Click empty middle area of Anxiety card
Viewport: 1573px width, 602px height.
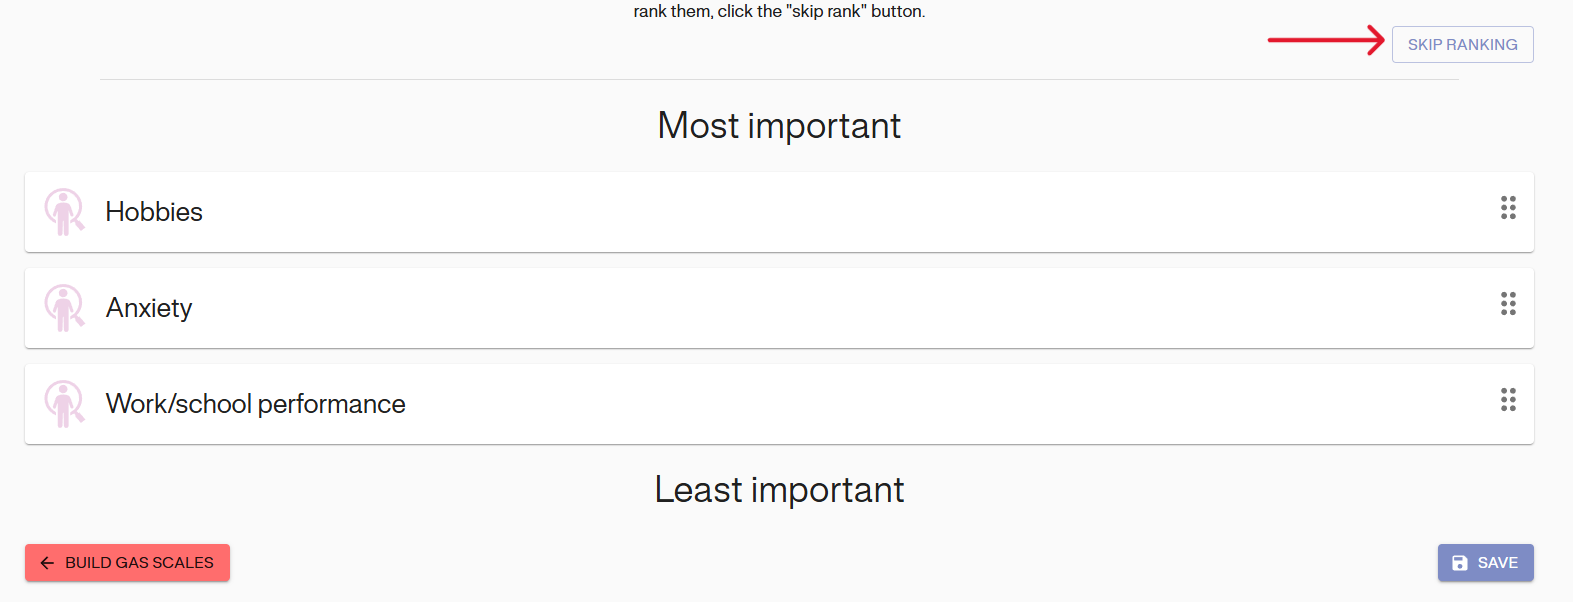pyautogui.click(x=800, y=308)
